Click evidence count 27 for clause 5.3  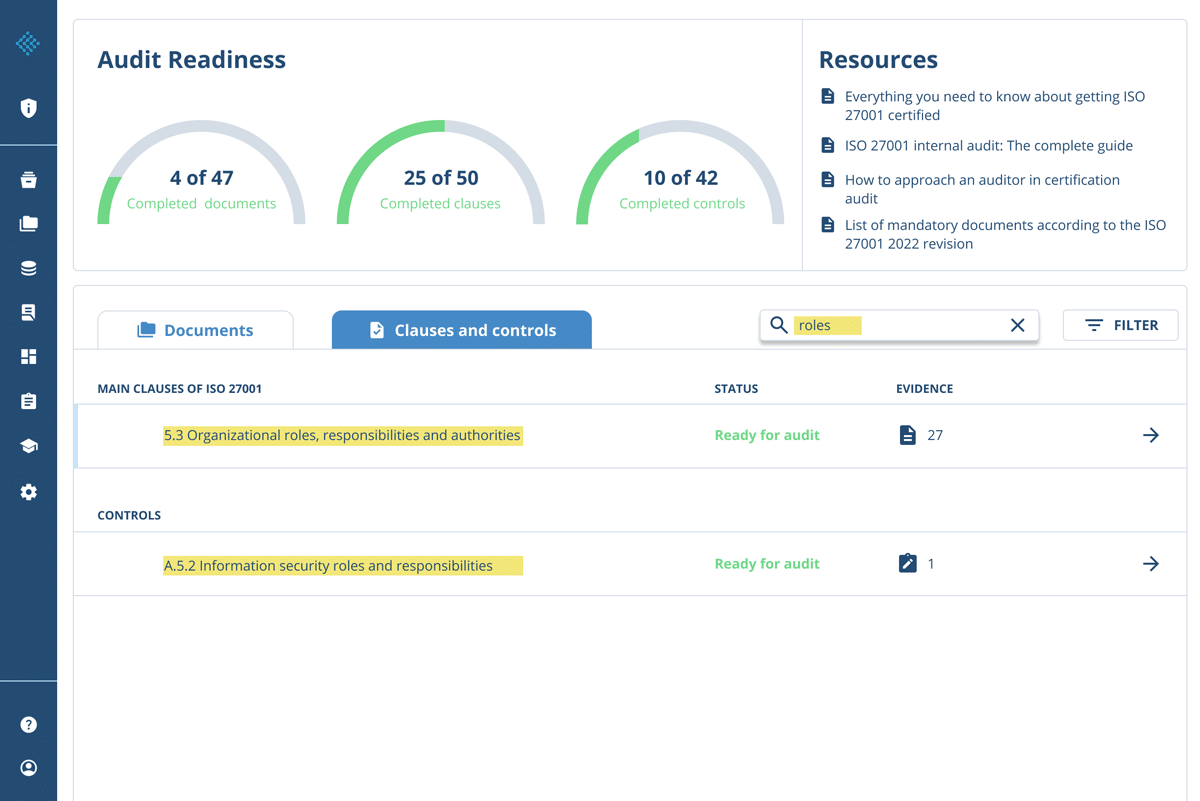(935, 435)
